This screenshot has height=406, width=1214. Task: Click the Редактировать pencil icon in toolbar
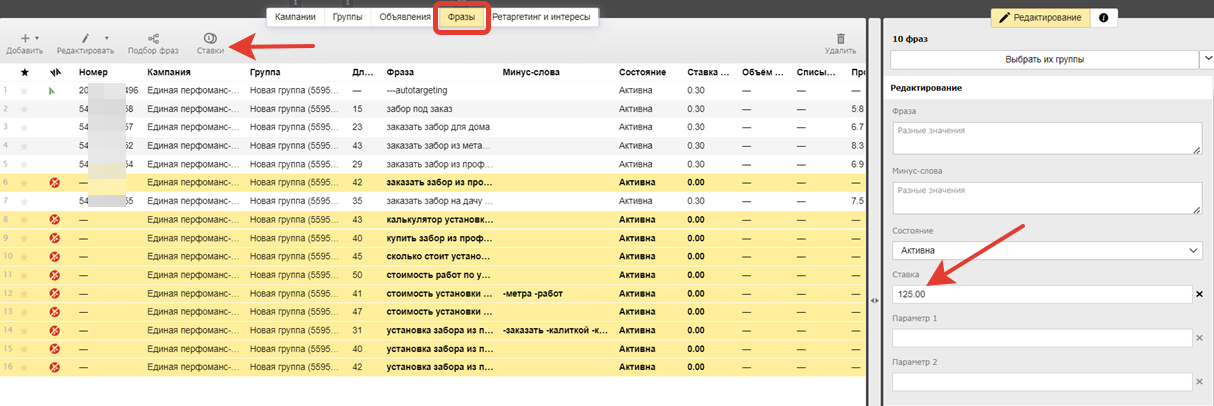click(84, 37)
